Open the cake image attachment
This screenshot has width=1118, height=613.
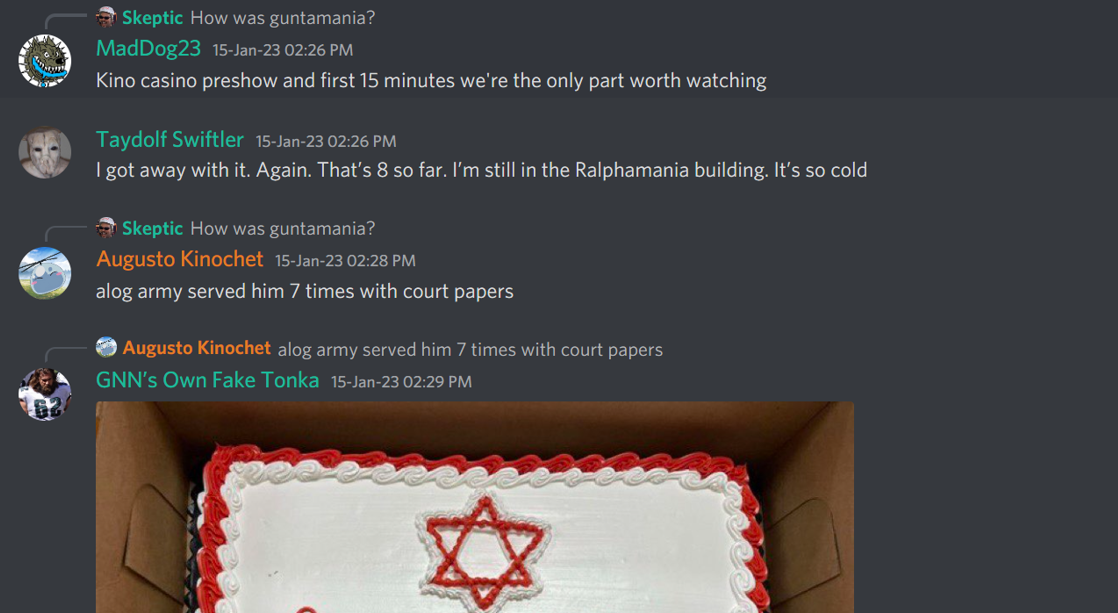click(475, 507)
